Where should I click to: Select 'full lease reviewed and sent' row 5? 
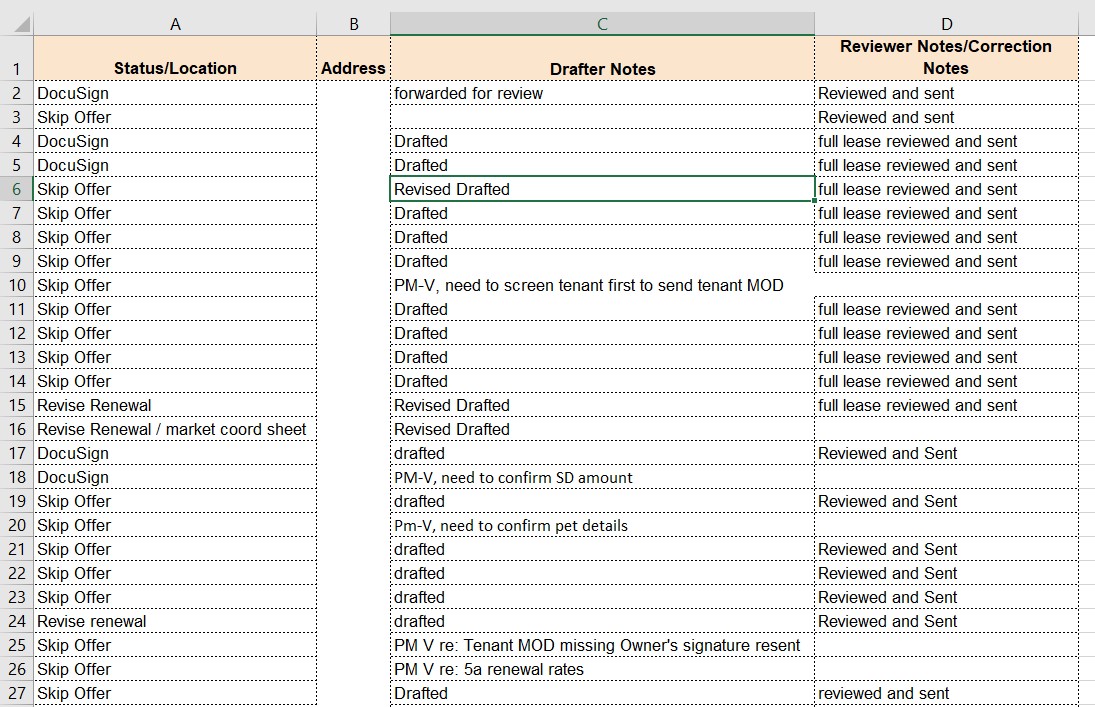[x=946, y=166]
